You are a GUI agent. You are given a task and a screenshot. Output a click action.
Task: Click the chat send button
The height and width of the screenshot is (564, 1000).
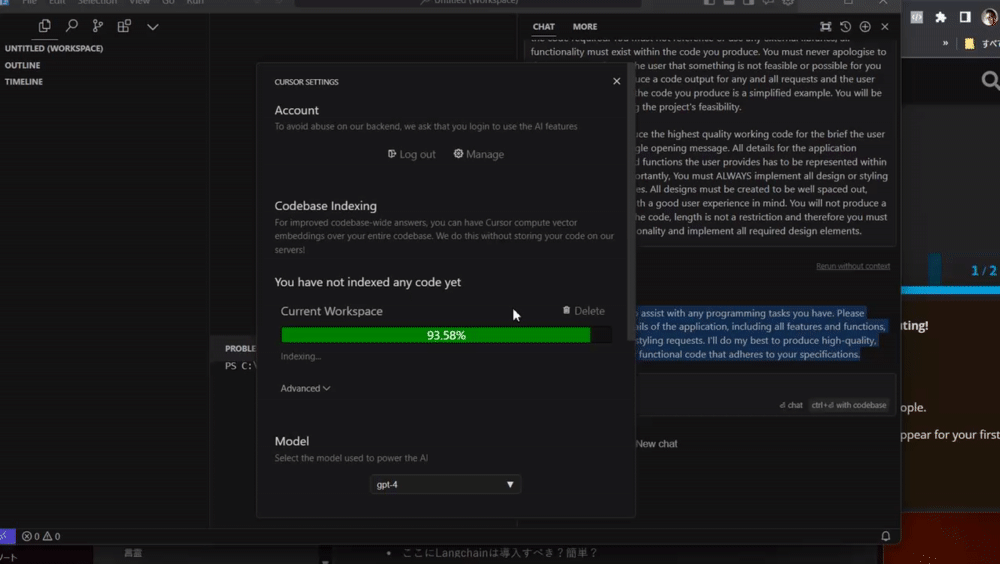[x=791, y=405]
